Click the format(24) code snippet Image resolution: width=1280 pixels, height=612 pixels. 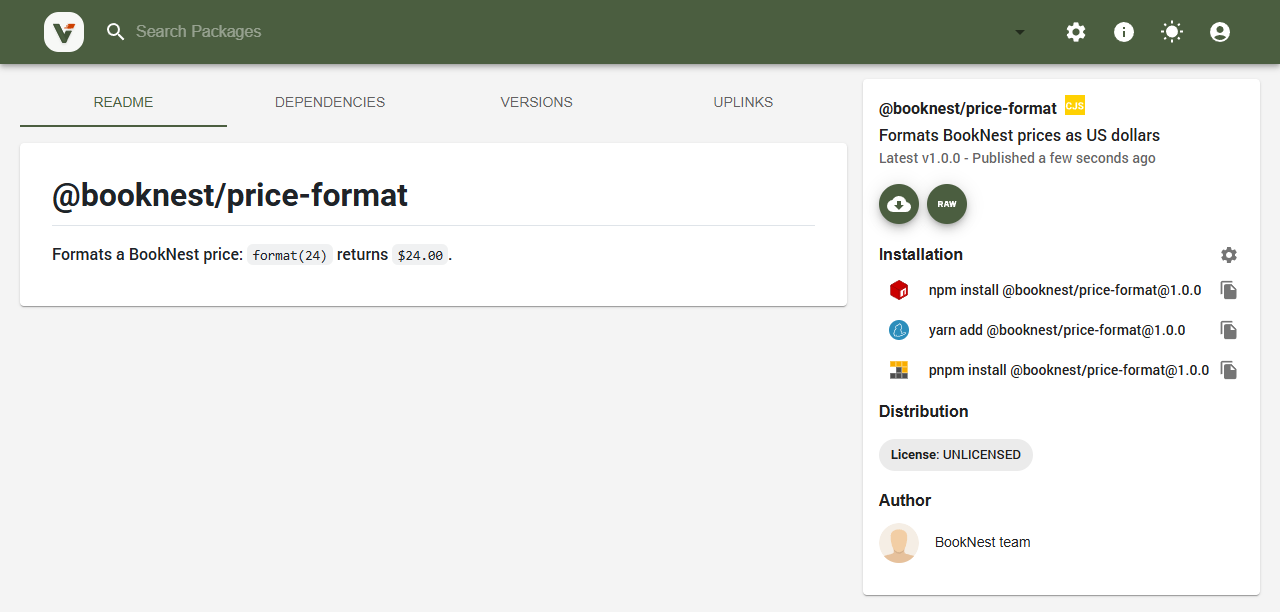(x=290, y=255)
